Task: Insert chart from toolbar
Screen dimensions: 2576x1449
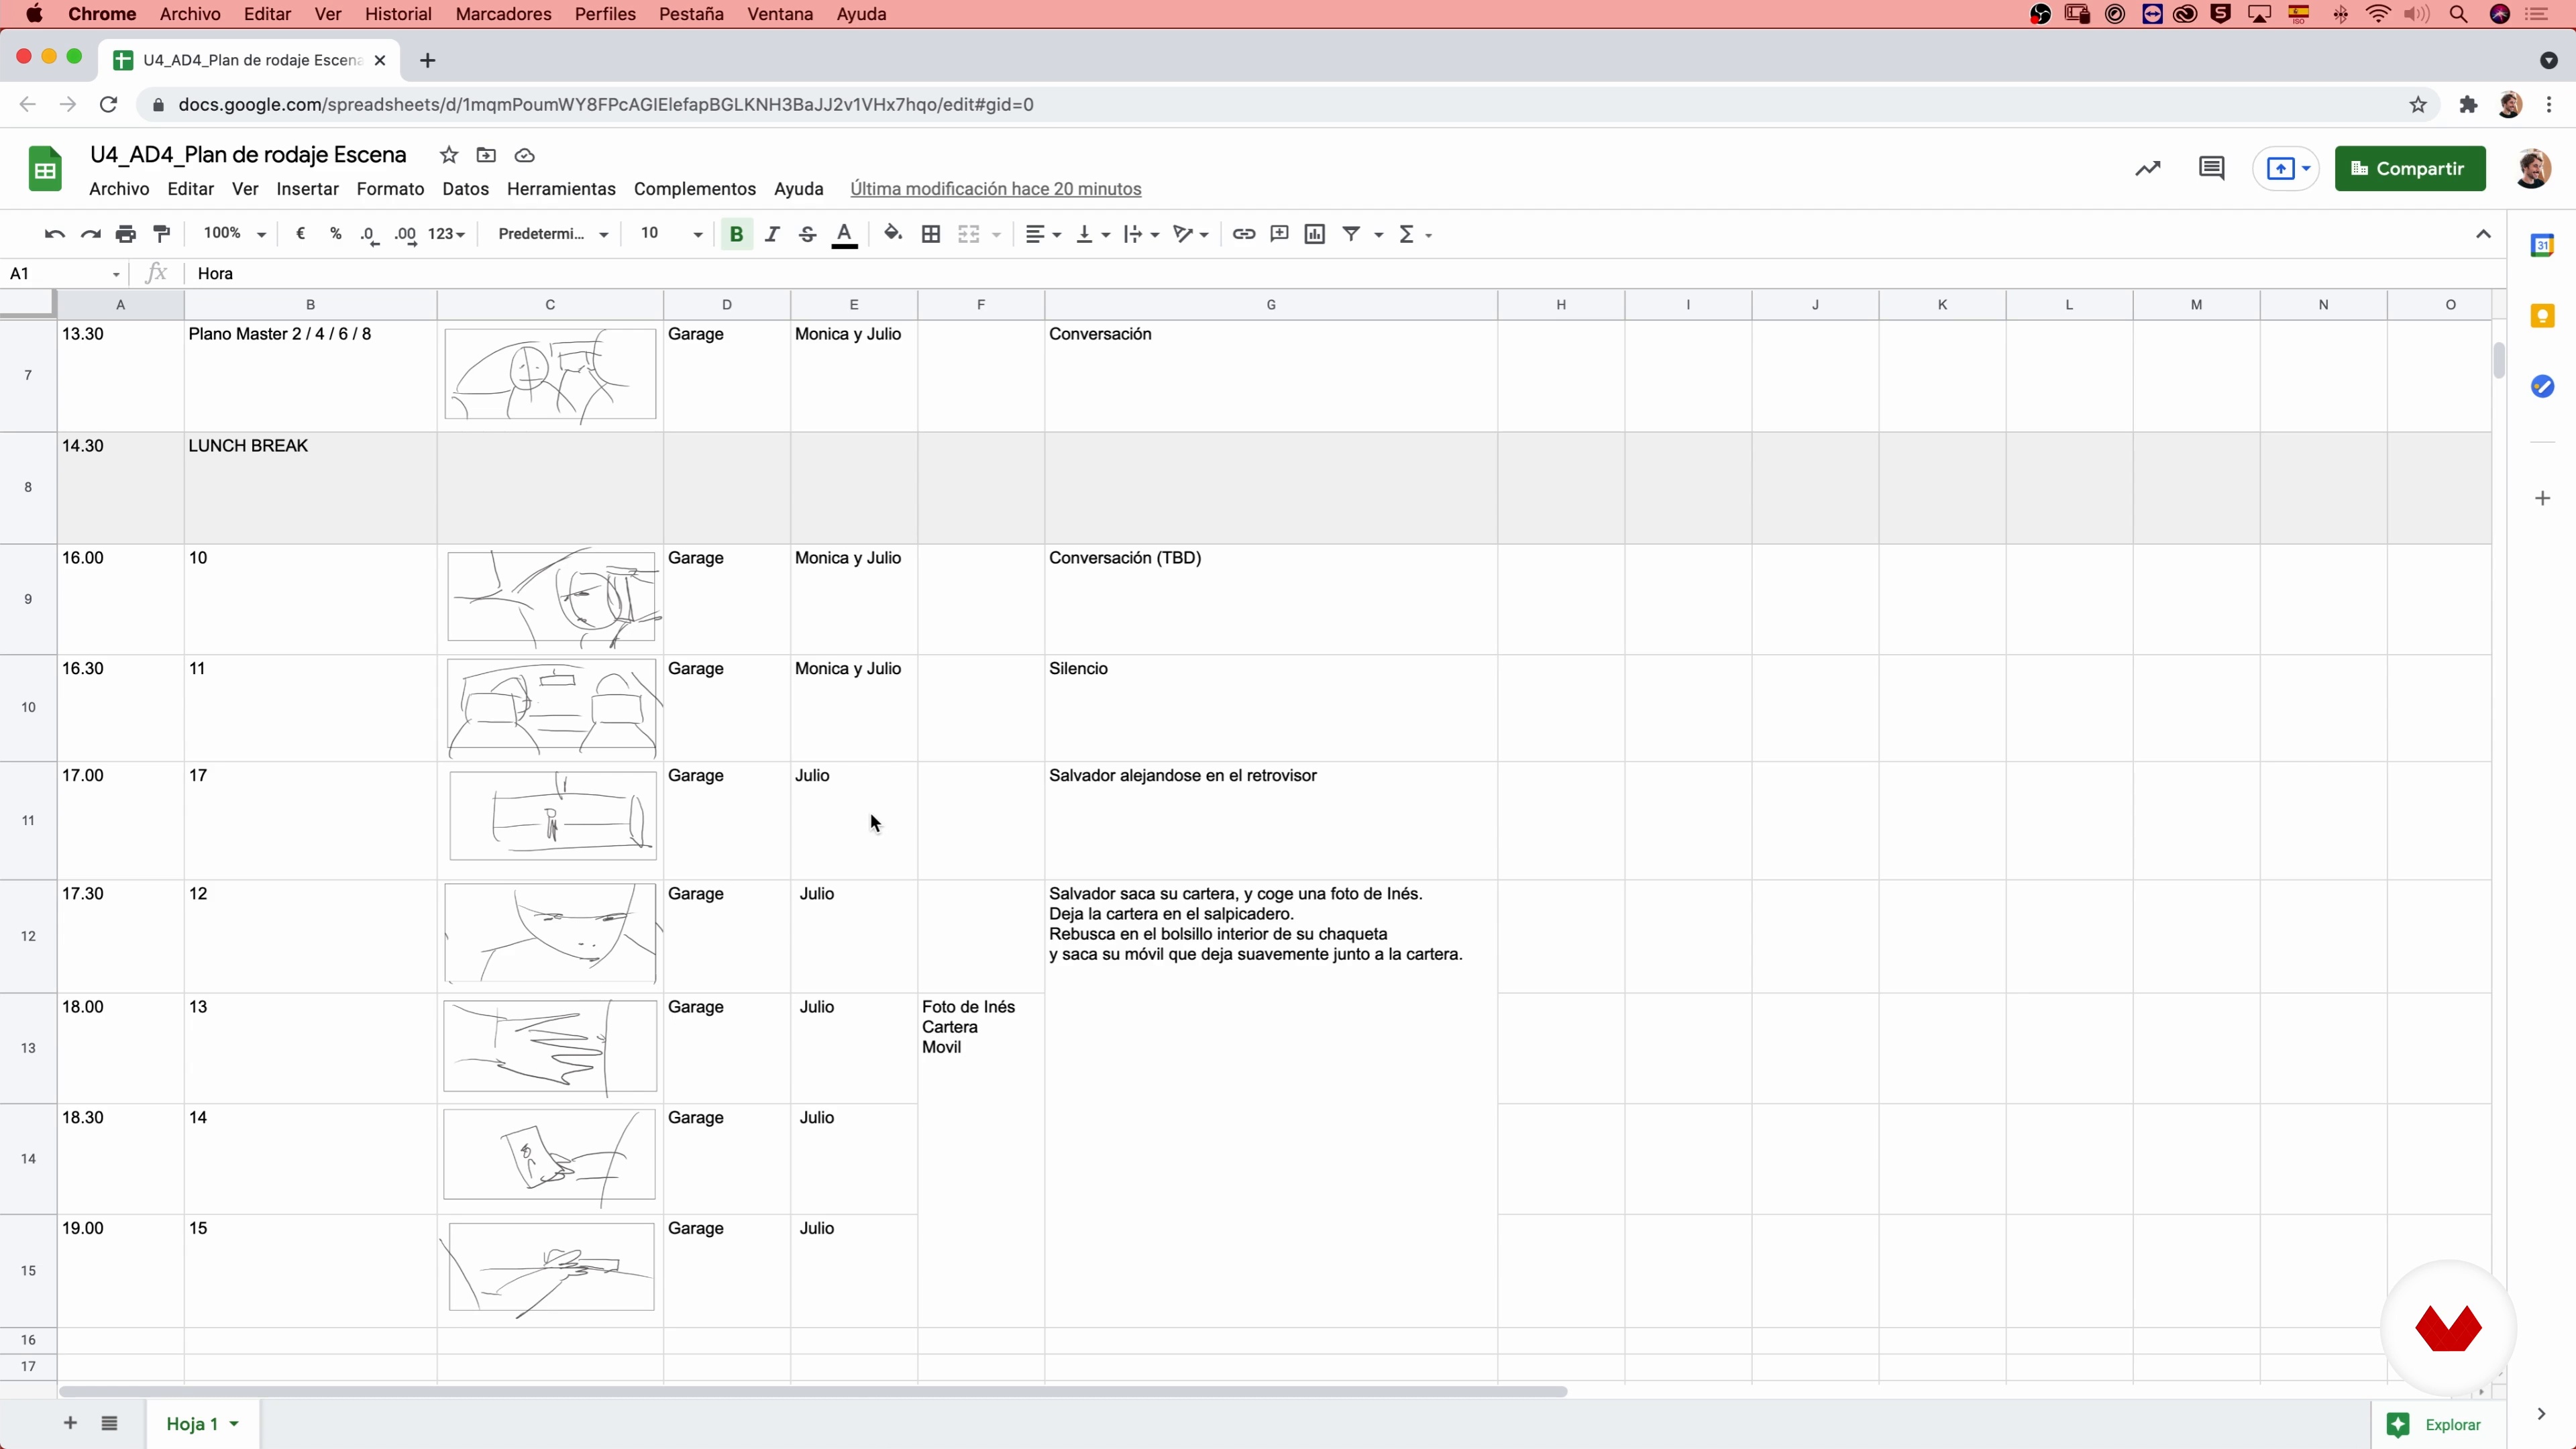Action: click(x=1315, y=234)
